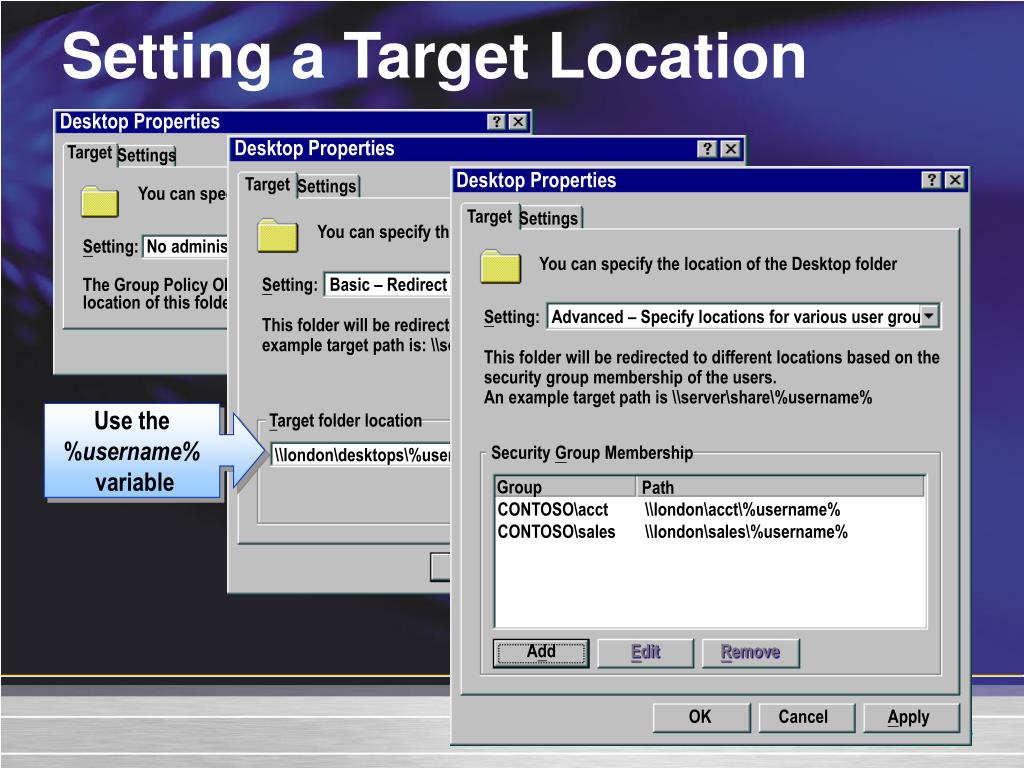Viewport: 1024px width, 768px height.
Task: Select the Target tab in the middle dialog
Action: [x=267, y=185]
